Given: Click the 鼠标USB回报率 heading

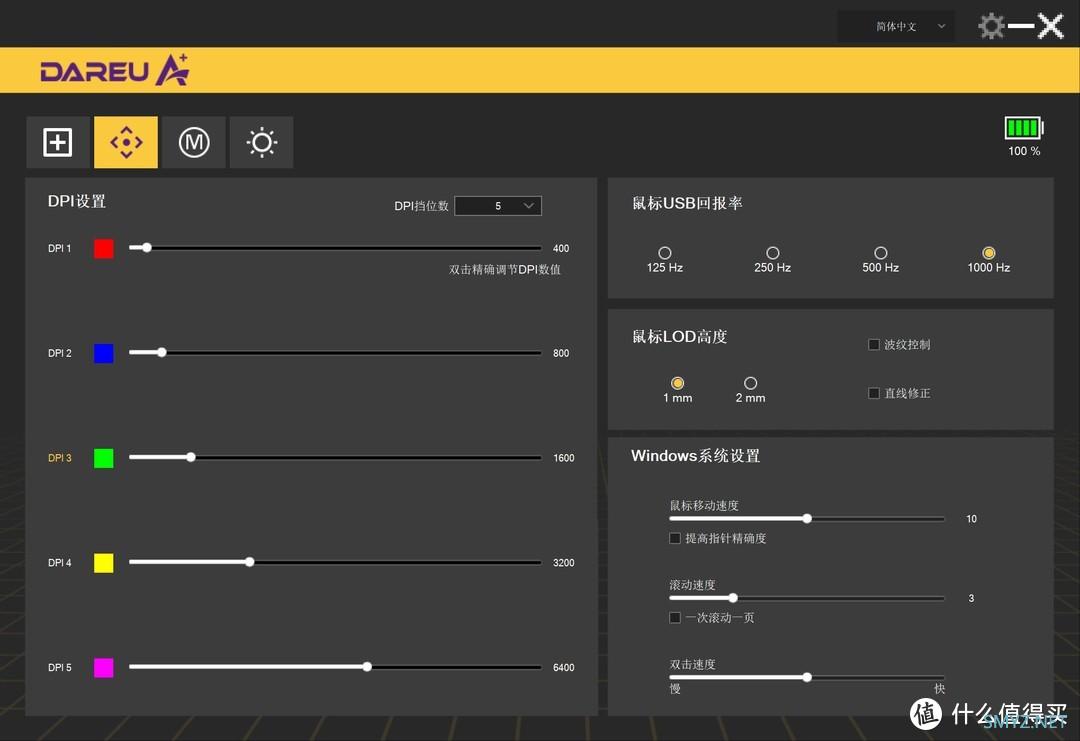Looking at the screenshot, I should (687, 203).
